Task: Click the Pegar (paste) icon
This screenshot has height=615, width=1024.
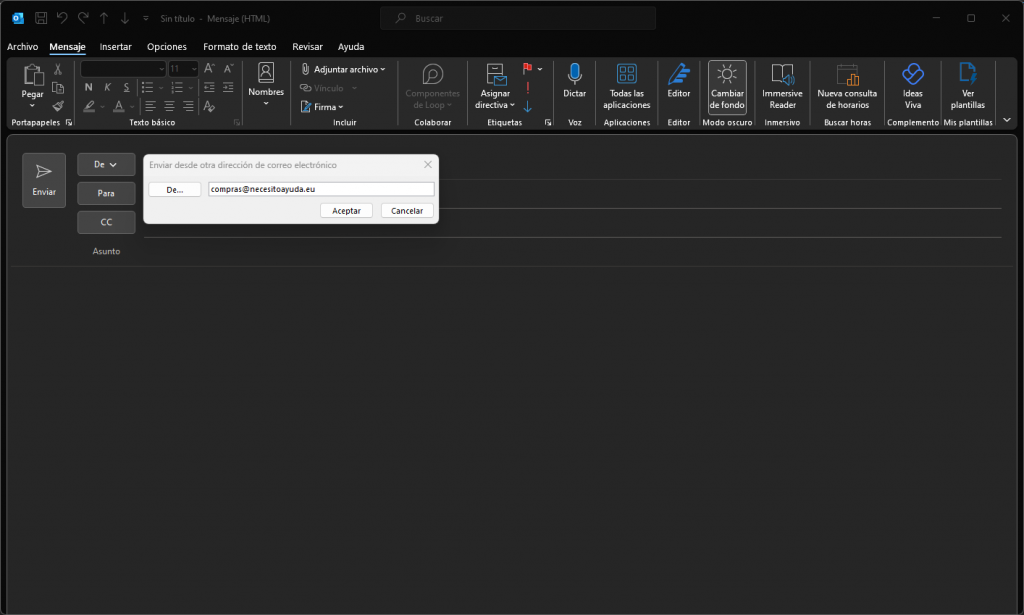Action: pyautogui.click(x=33, y=75)
